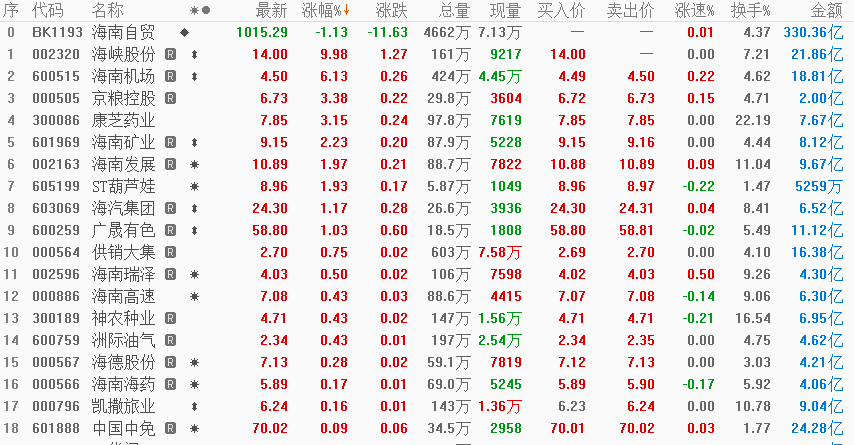The image size is (854, 445).
Task: Select stock code 603069
Action: [56, 208]
